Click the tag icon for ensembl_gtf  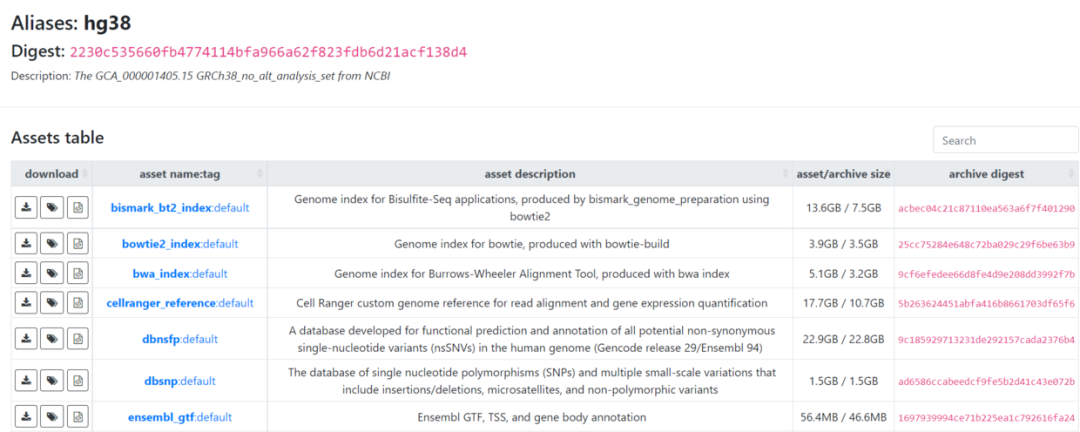coord(52,417)
